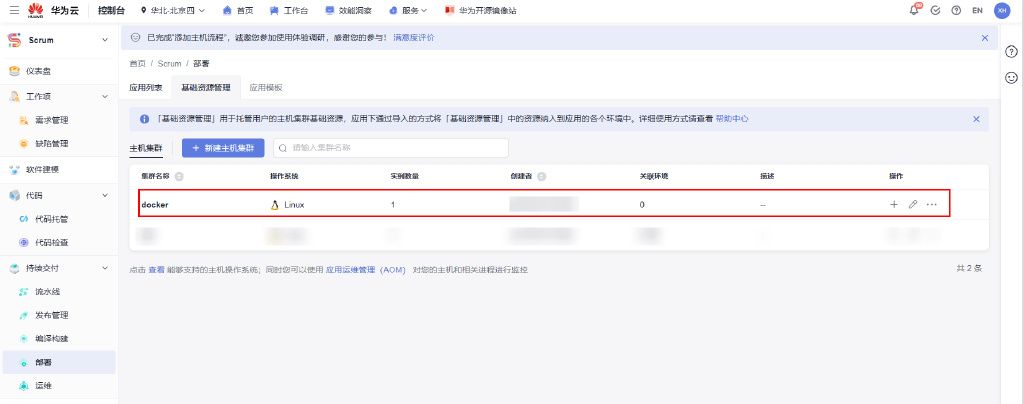
Task: Click right rail help question icon
Action: coord(1011,52)
